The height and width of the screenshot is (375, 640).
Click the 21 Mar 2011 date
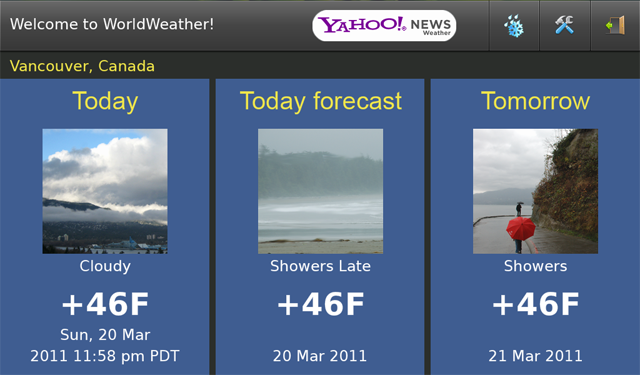pos(536,356)
